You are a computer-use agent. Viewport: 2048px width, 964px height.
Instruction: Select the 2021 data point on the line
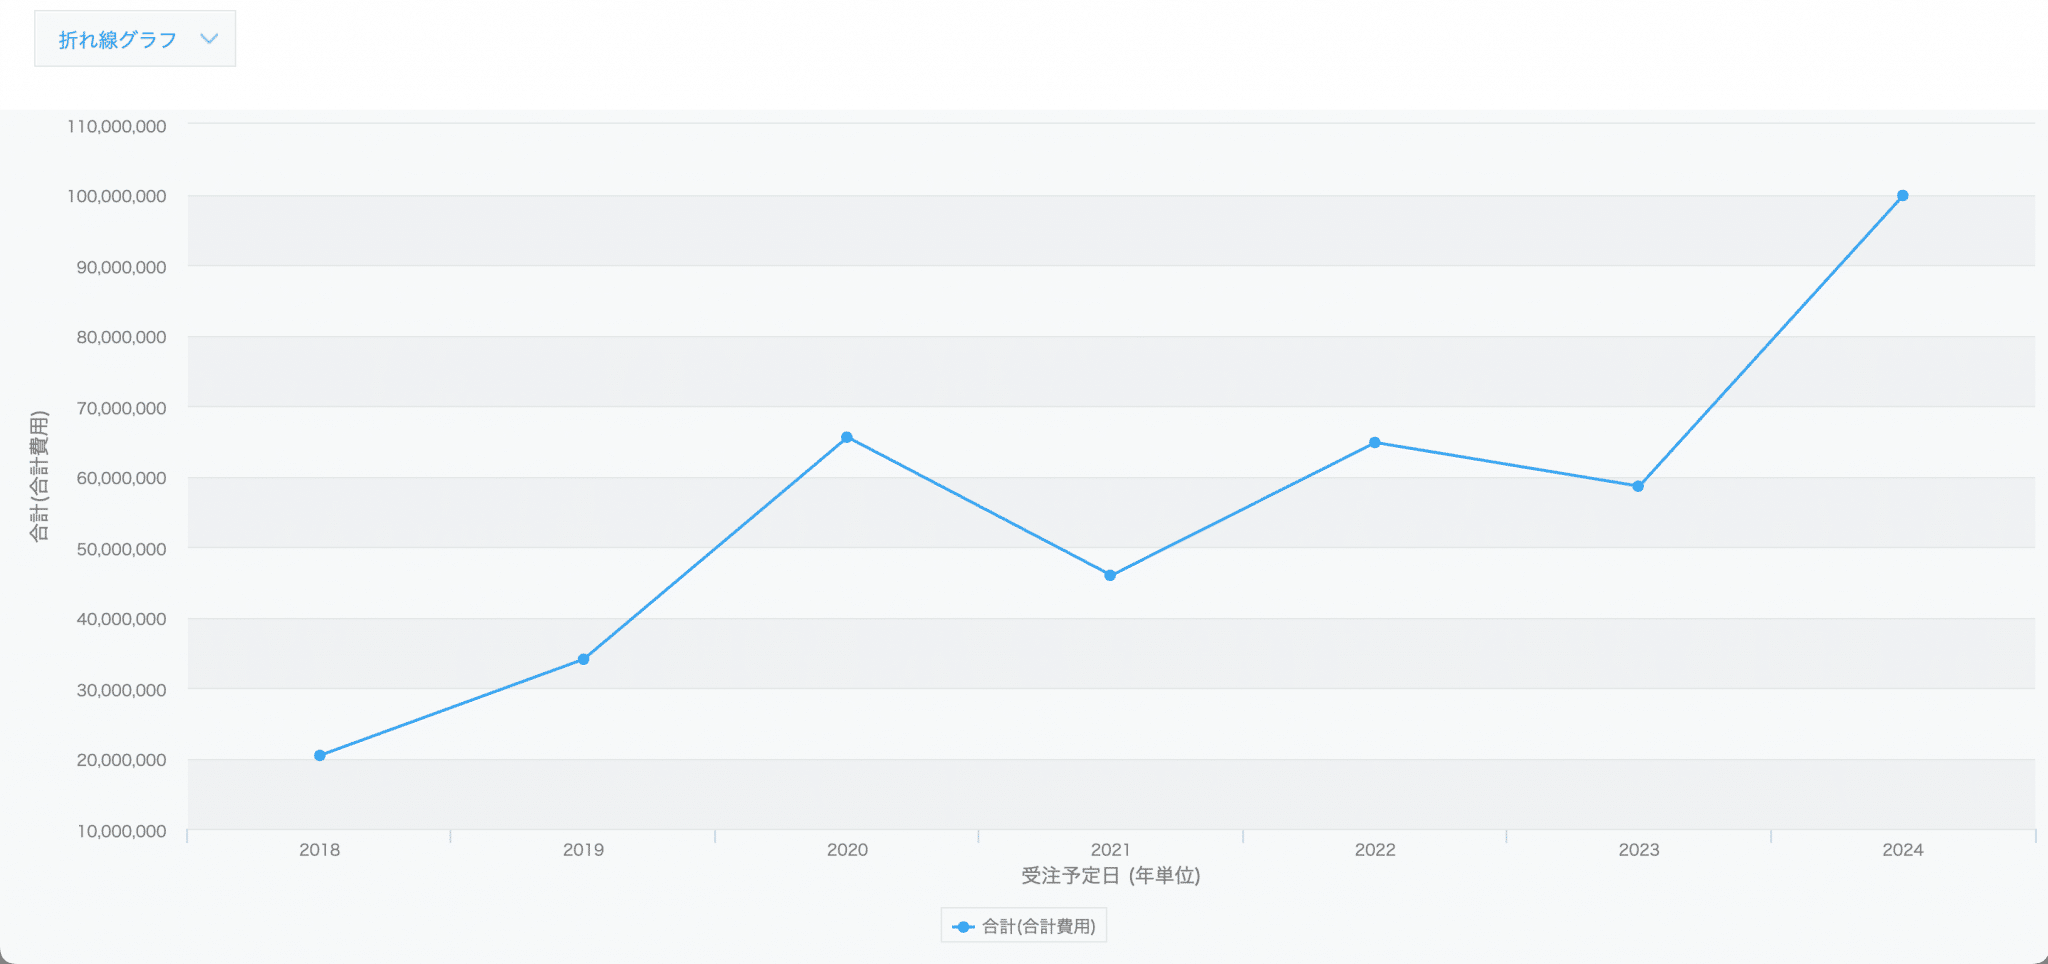click(x=1110, y=575)
